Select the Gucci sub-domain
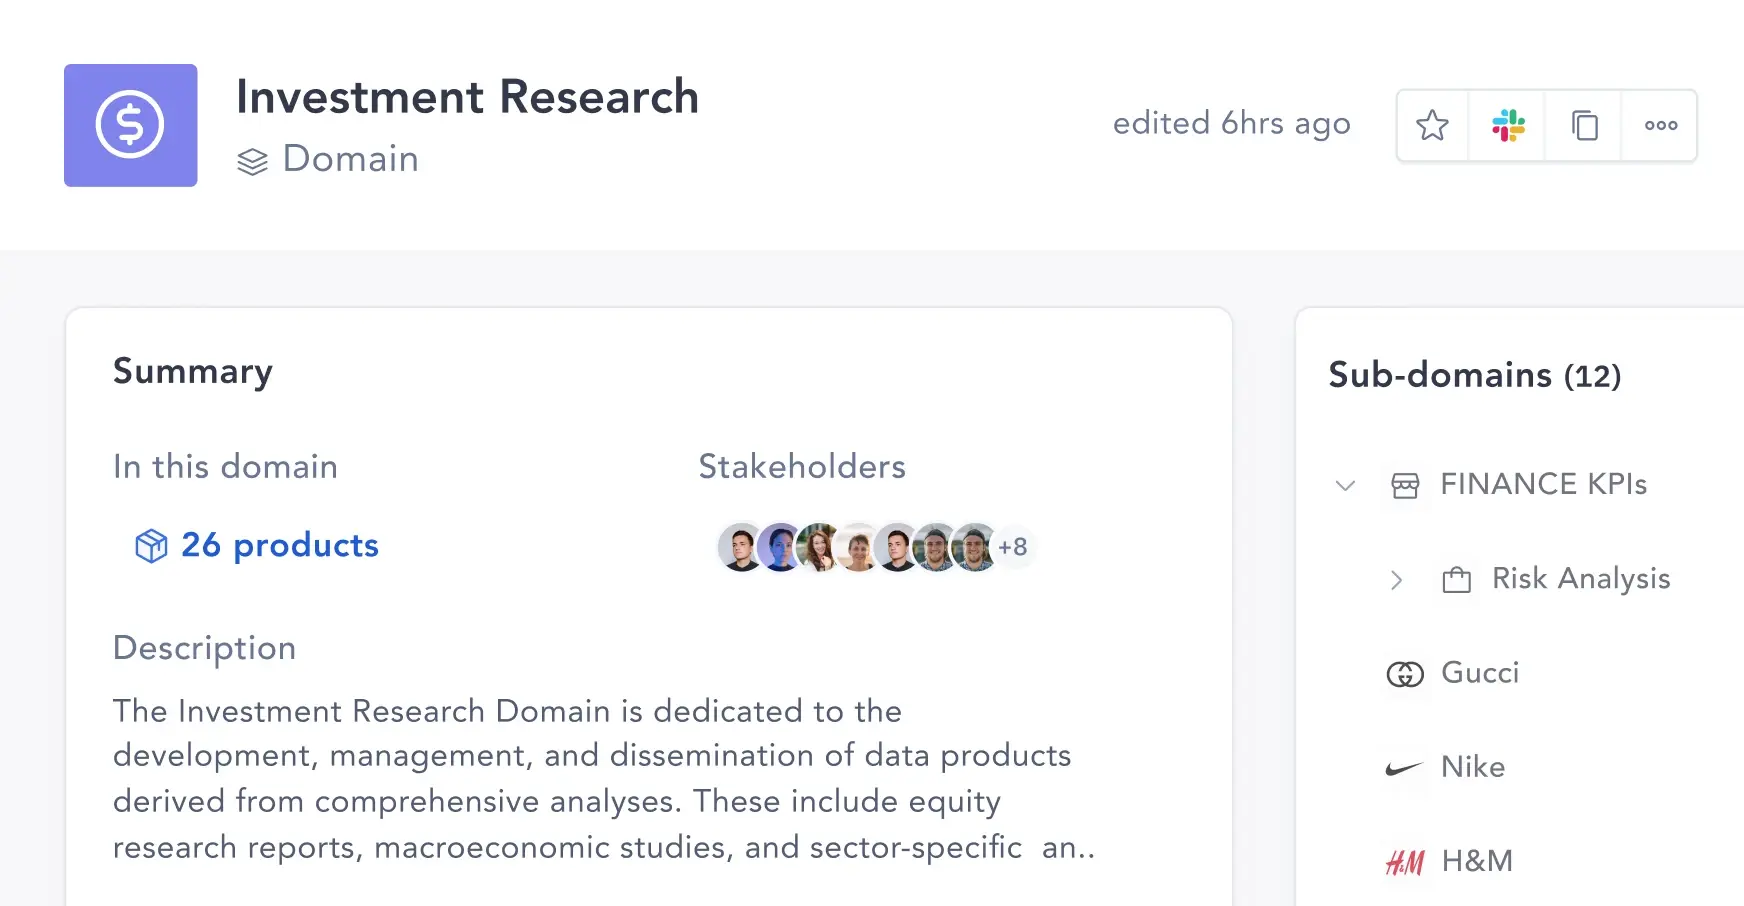 click(x=1480, y=673)
